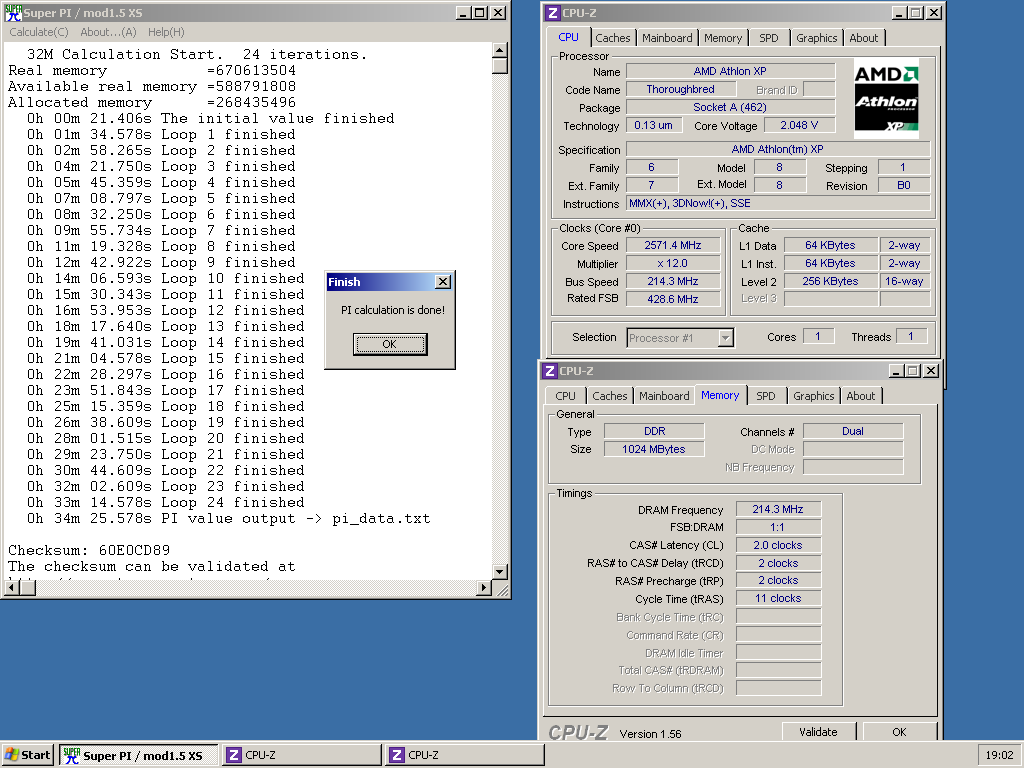Viewport: 1024px width, 768px height.
Task: Minimize the upper CPU-Z window
Action: click(899, 12)
